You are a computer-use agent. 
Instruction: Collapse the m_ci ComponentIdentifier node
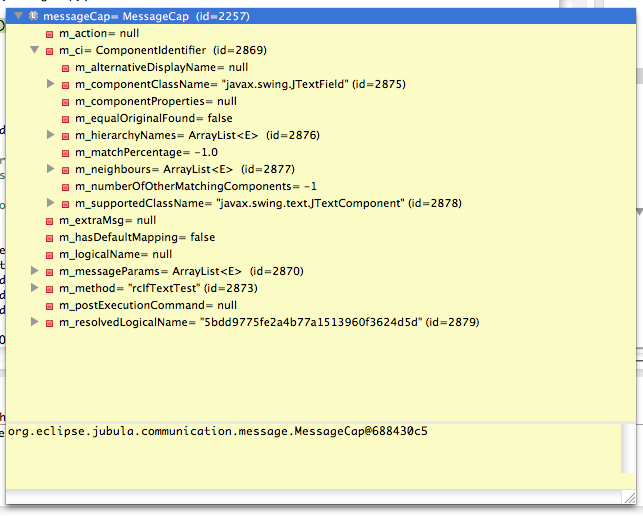click(34, 50)
